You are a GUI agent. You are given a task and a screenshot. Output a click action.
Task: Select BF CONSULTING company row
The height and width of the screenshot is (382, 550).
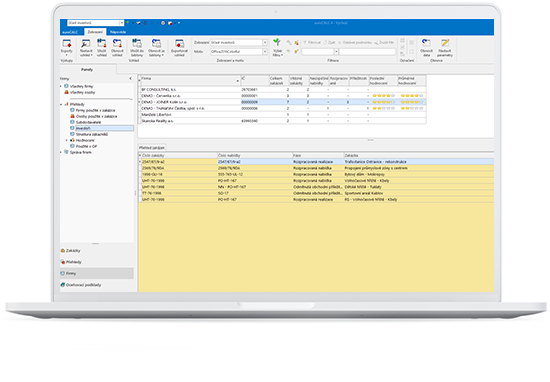[x=283, y=89]
